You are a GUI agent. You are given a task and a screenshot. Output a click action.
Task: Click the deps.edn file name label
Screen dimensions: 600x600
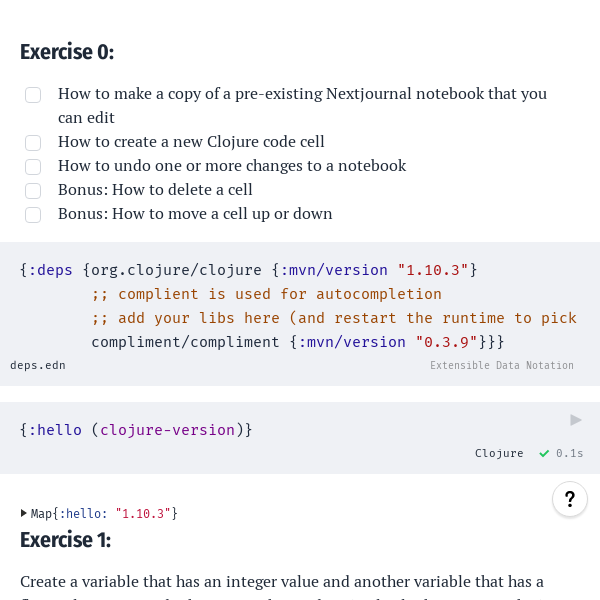click(38, 365)
